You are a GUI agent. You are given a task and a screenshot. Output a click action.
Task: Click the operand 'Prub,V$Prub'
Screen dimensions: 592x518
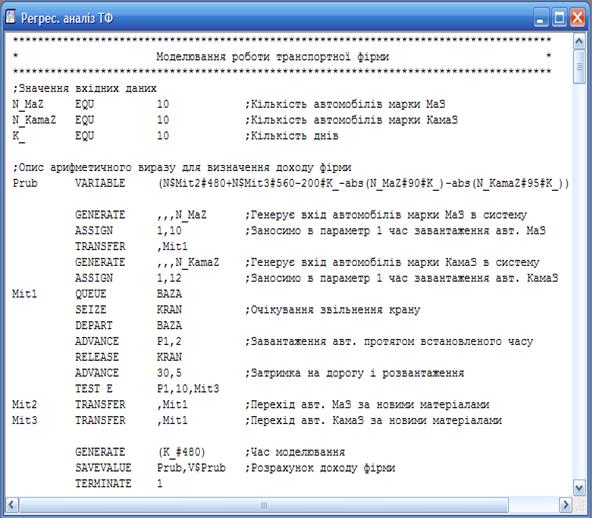pos(191,468)
